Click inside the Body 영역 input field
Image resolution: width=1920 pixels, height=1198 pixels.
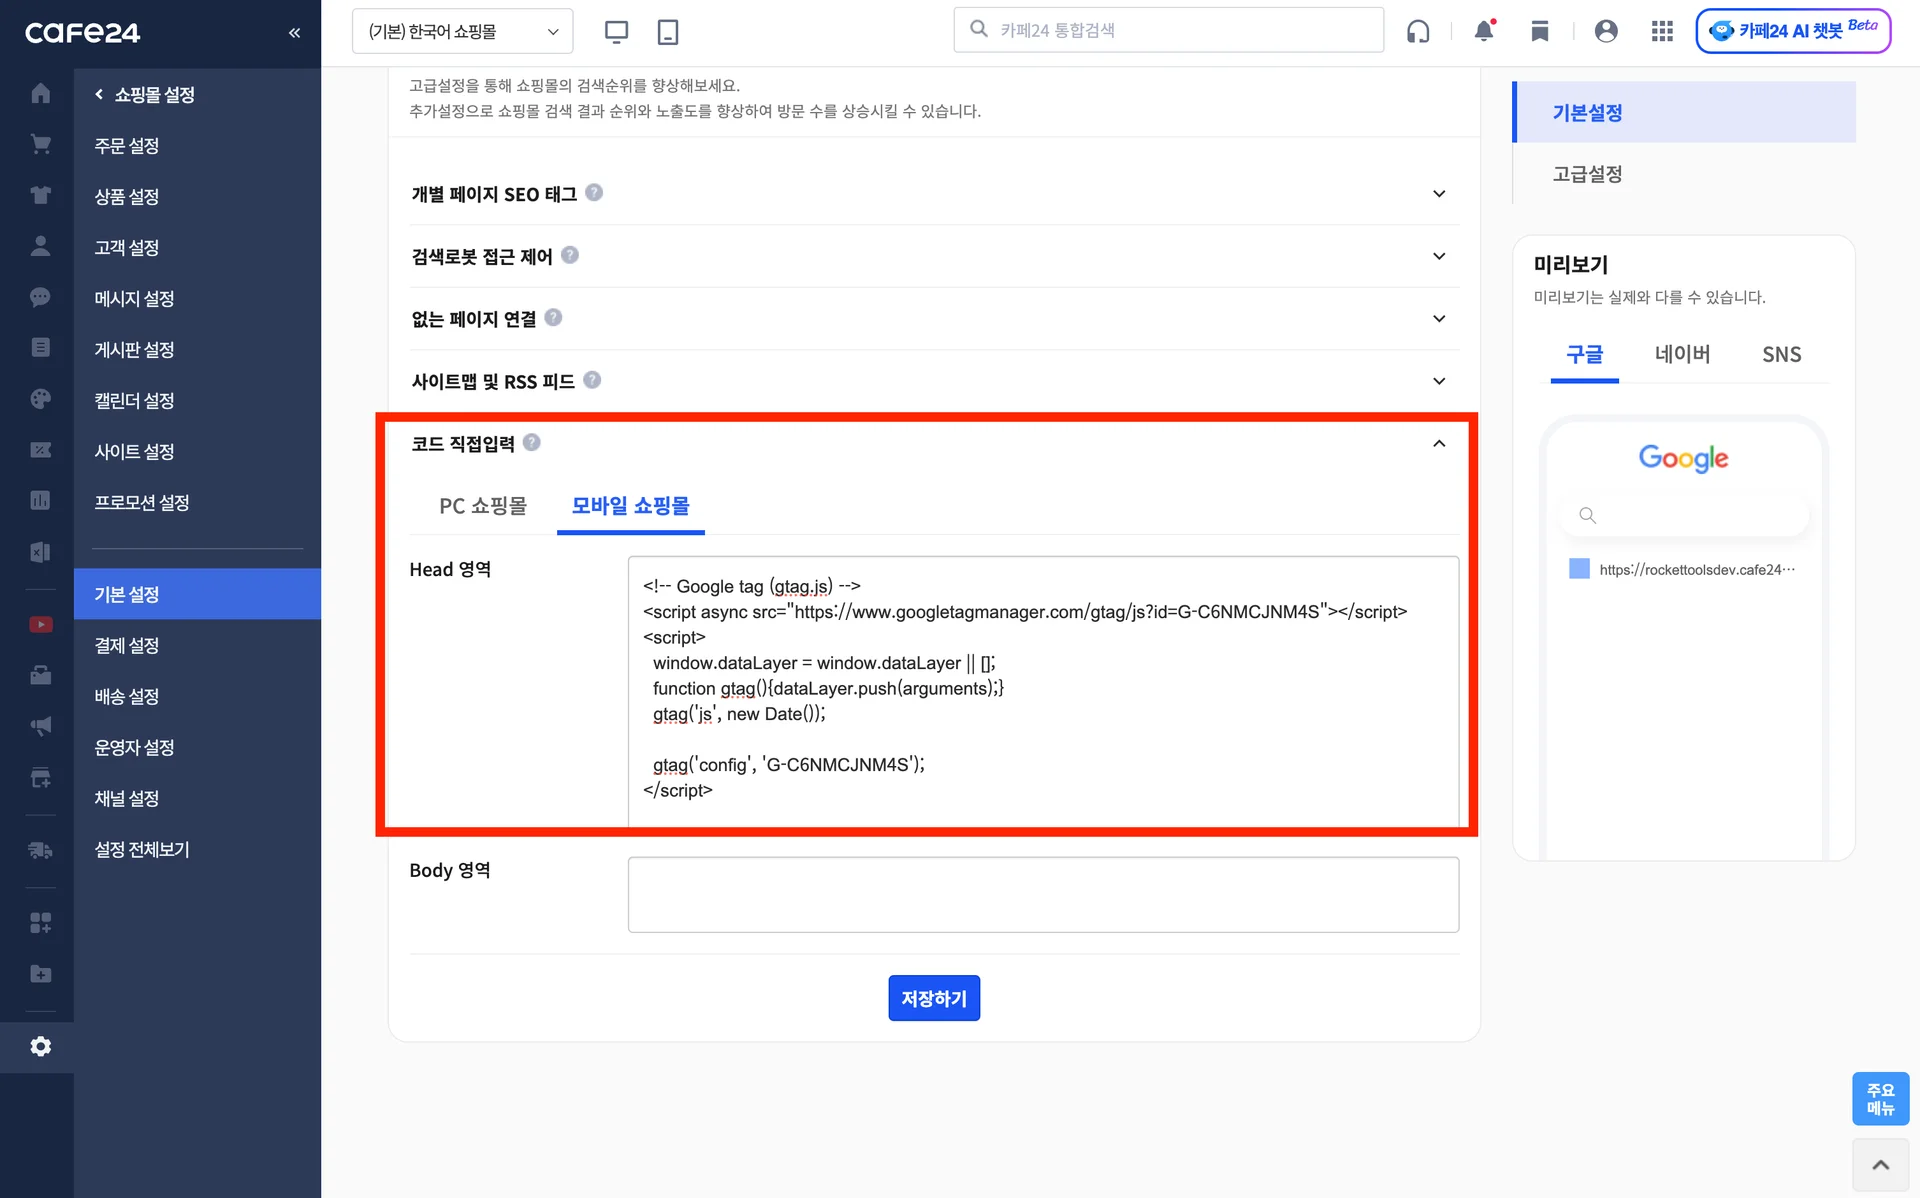pos(1043,893)
